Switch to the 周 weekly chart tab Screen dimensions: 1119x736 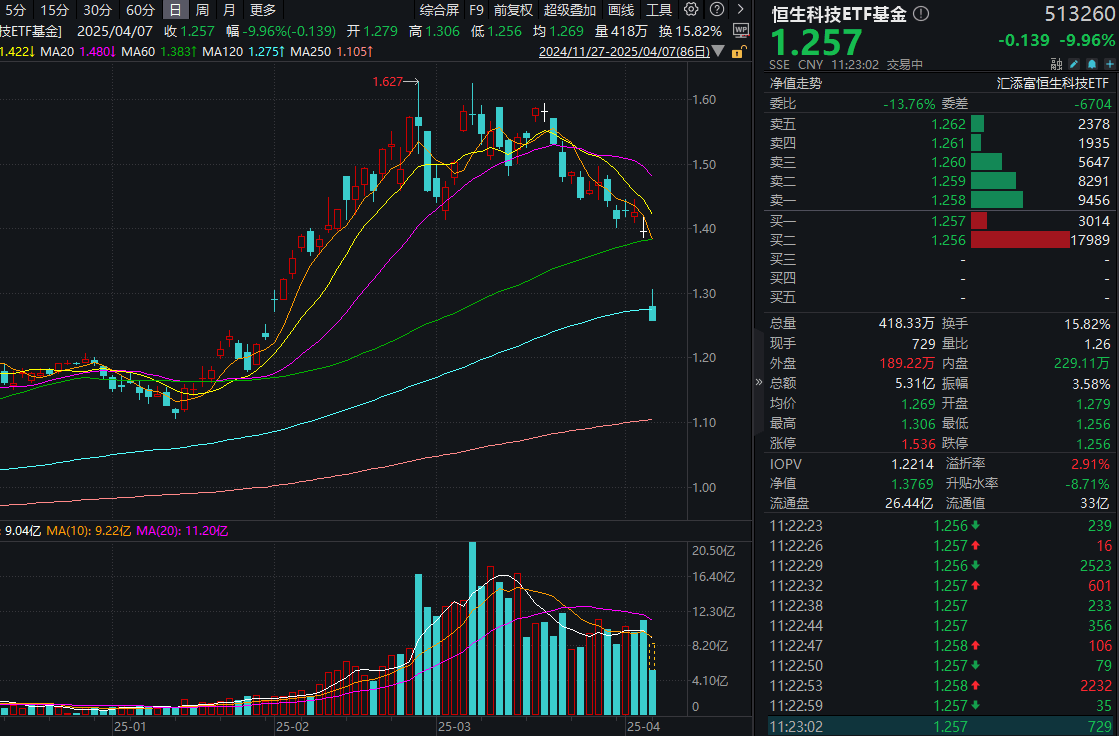pyautogui.click(x=204, y=10)
